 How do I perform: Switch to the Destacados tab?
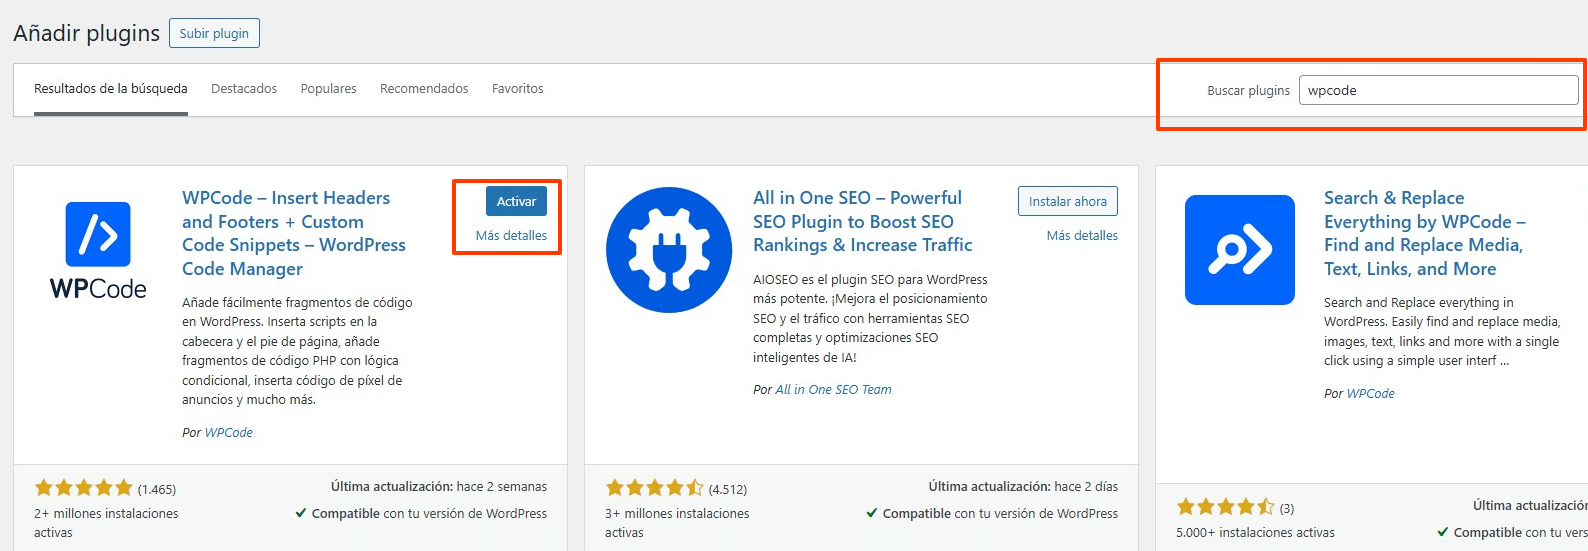click(244, 89)
